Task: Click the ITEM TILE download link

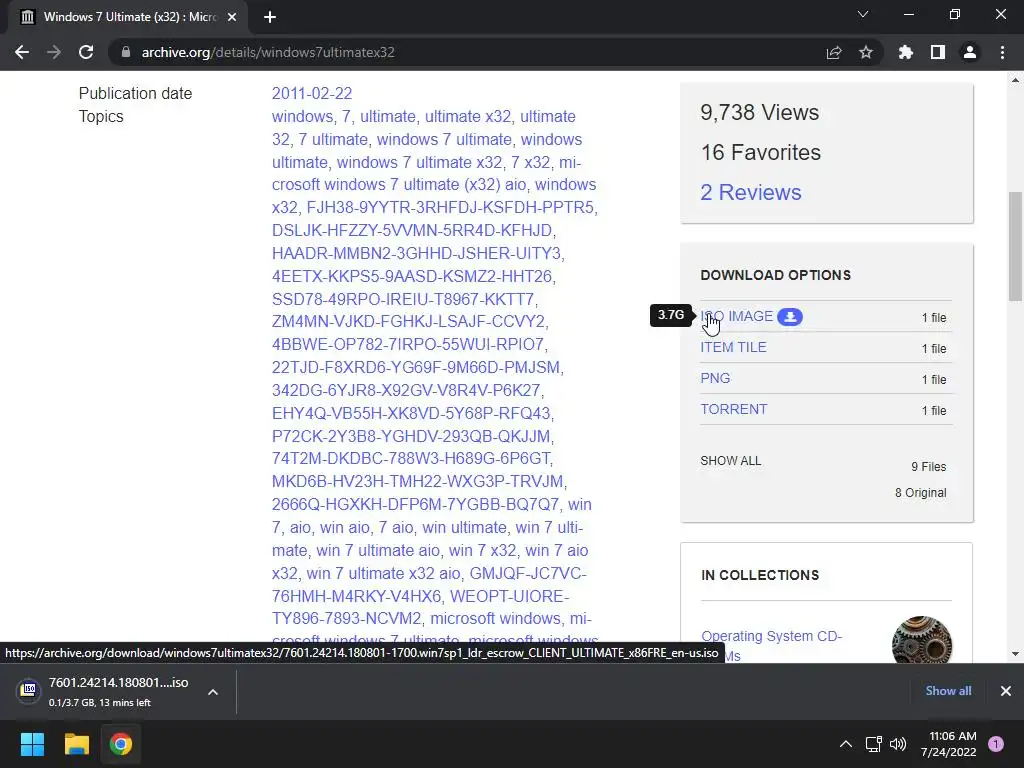Action: tap(733, 347)
